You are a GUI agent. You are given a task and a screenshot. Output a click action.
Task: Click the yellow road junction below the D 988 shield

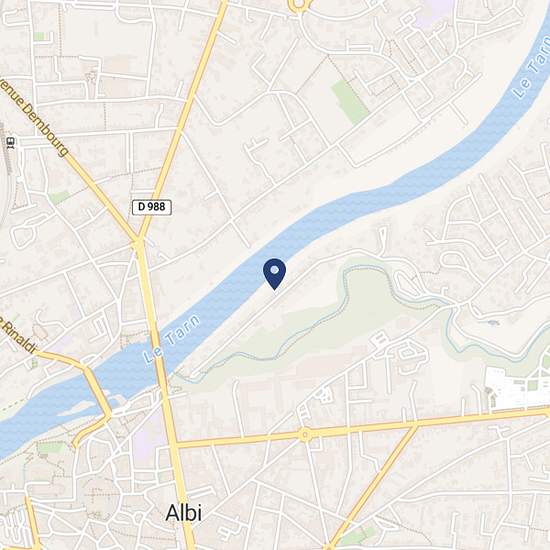pos(138,241)
